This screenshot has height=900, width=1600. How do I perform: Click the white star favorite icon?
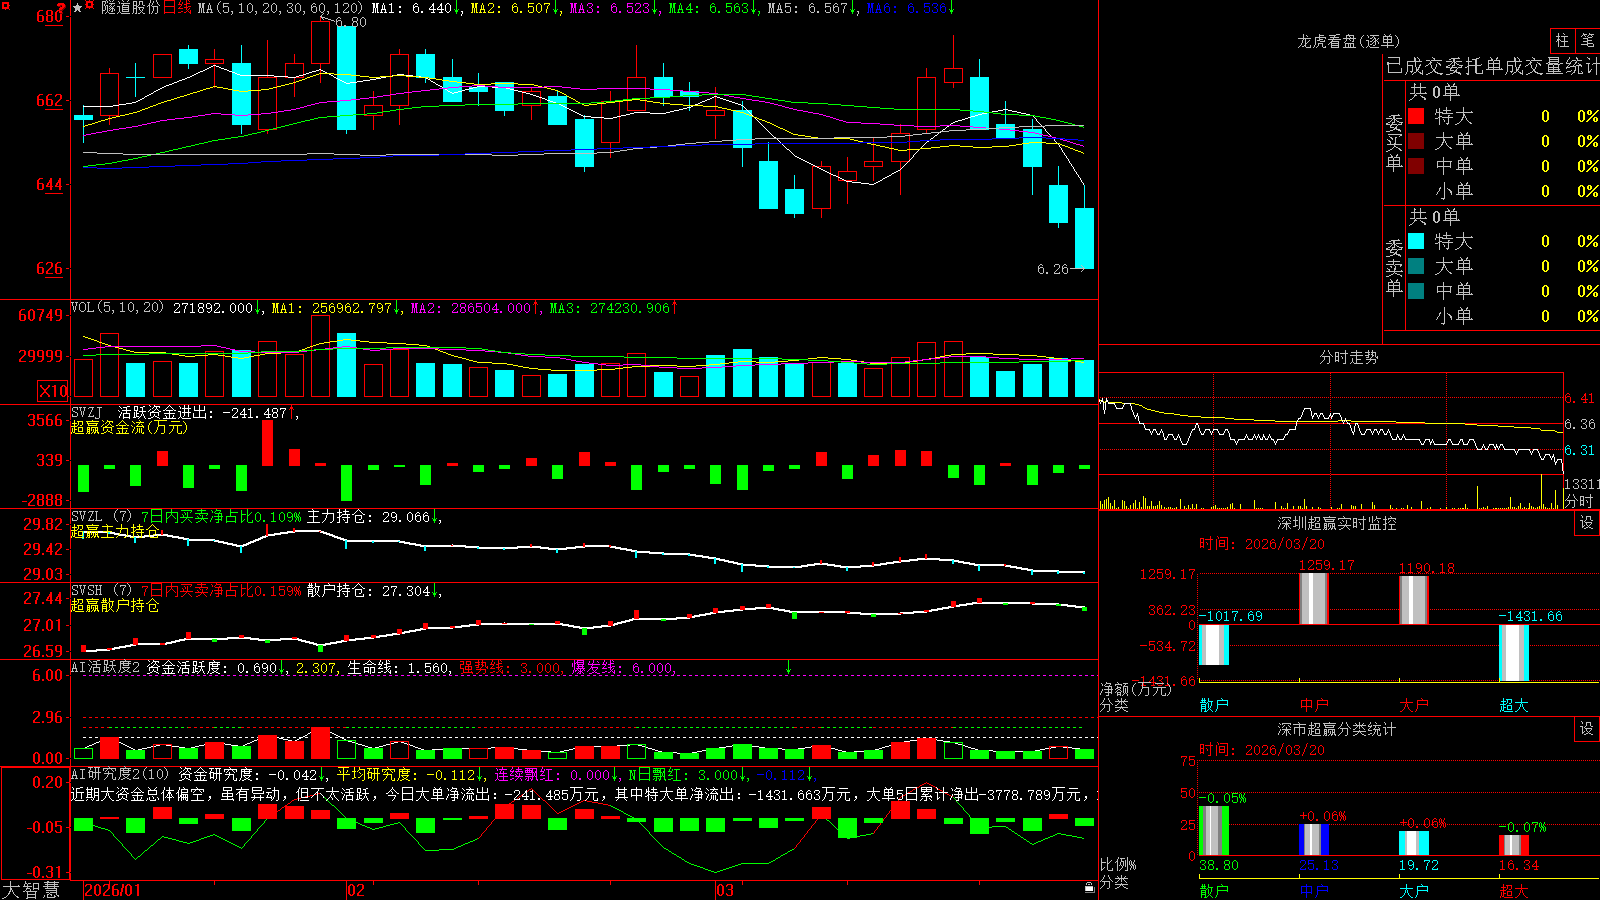coord(77,8)
